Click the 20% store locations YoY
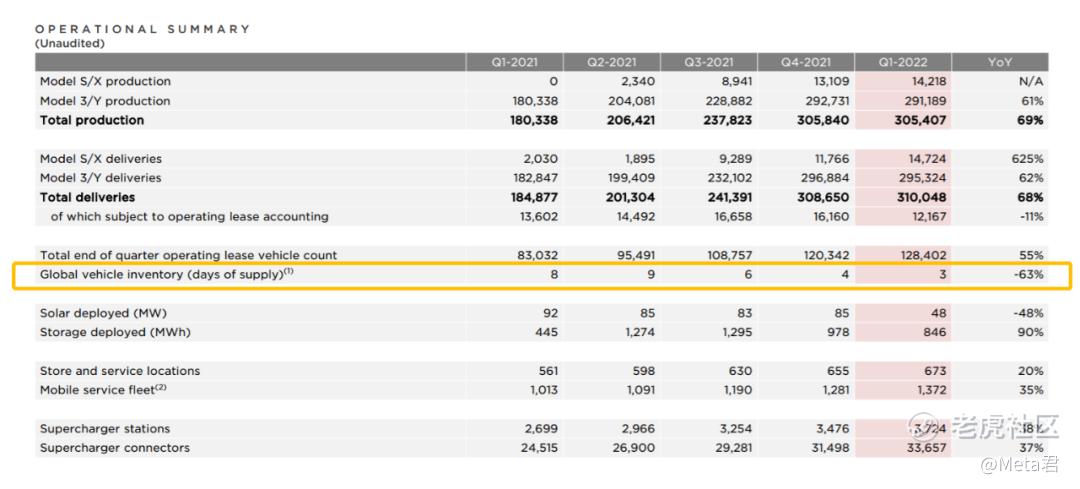The image size is (1080, 489). pos(1032,371)
